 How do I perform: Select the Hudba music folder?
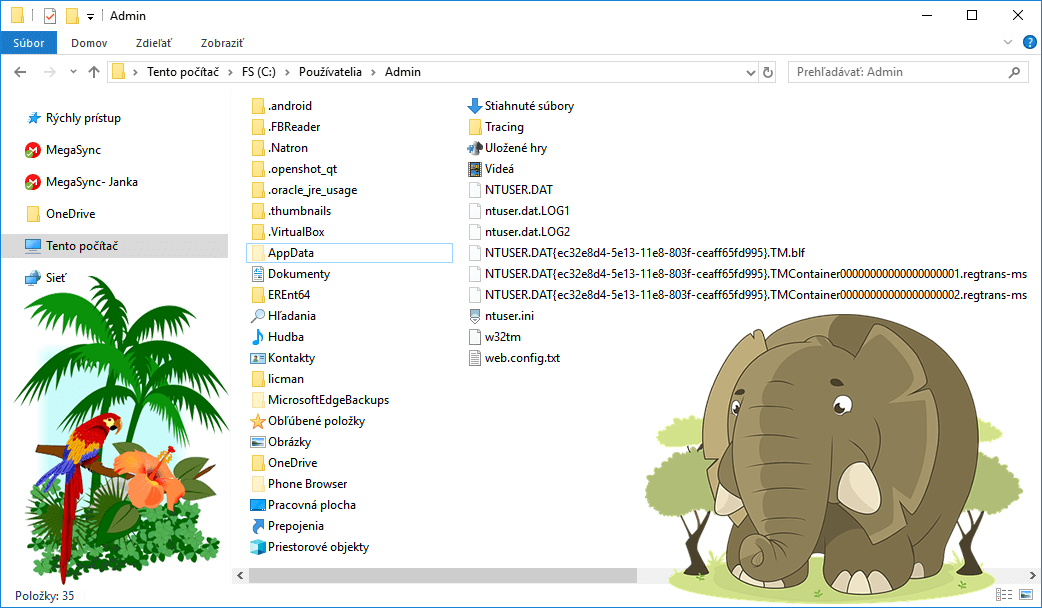pos(285,337)
